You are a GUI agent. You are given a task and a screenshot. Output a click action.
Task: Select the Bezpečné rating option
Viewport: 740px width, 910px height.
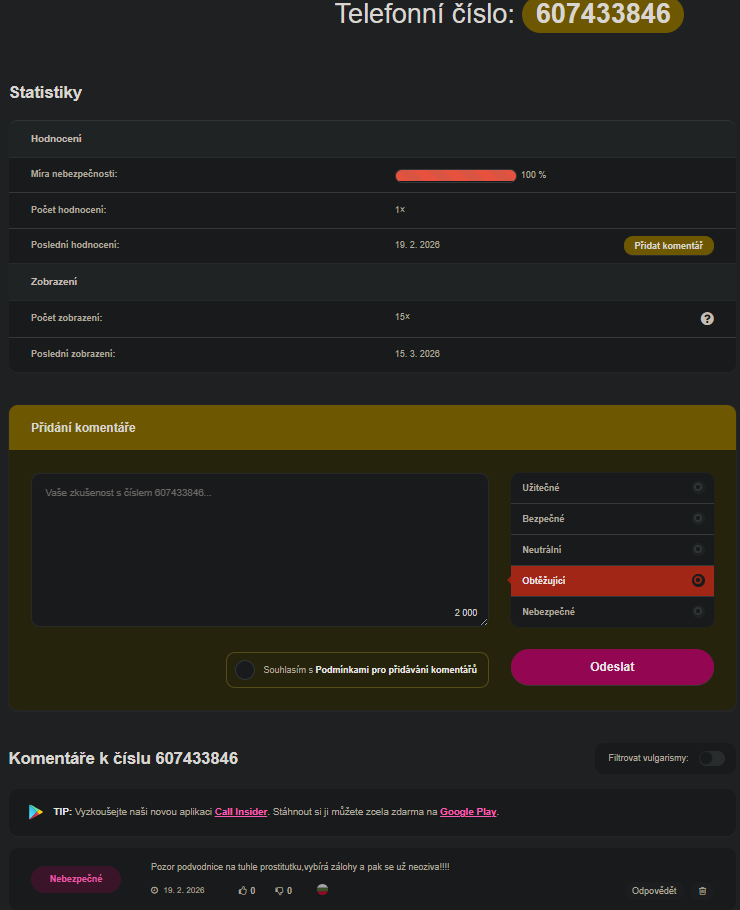pos(612,519)
